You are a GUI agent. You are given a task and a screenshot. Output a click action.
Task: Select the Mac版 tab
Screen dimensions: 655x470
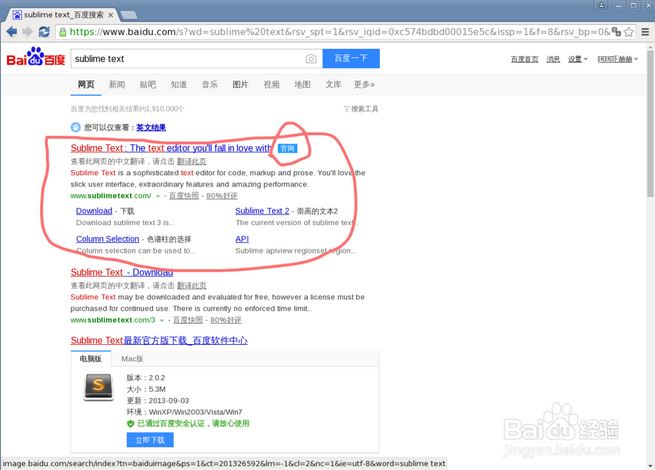pyautogui.click(x=132, y=358)
